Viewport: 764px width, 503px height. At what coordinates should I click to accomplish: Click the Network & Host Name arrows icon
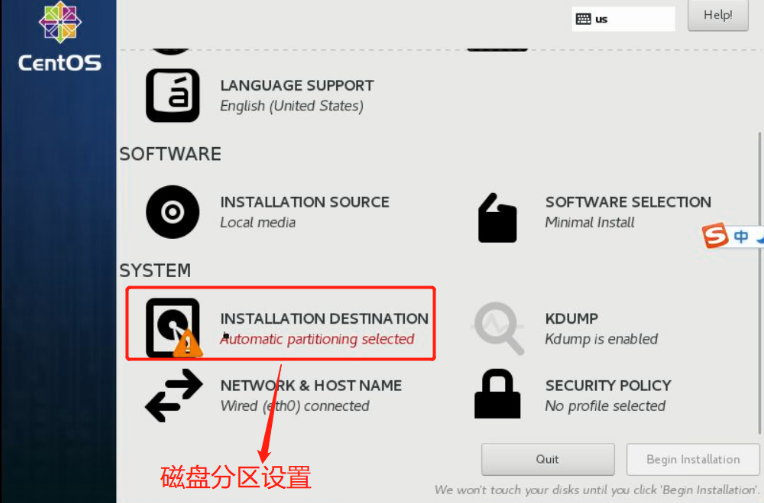(173, 395)
